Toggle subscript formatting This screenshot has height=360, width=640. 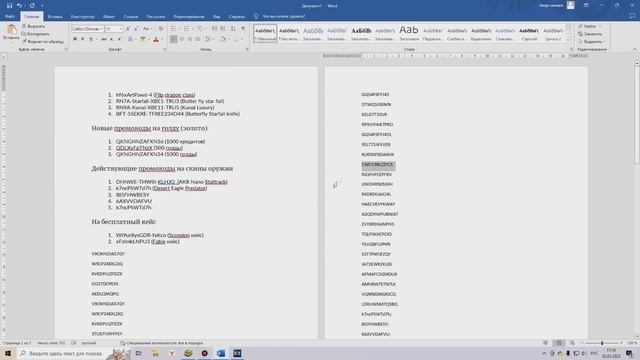112,39
